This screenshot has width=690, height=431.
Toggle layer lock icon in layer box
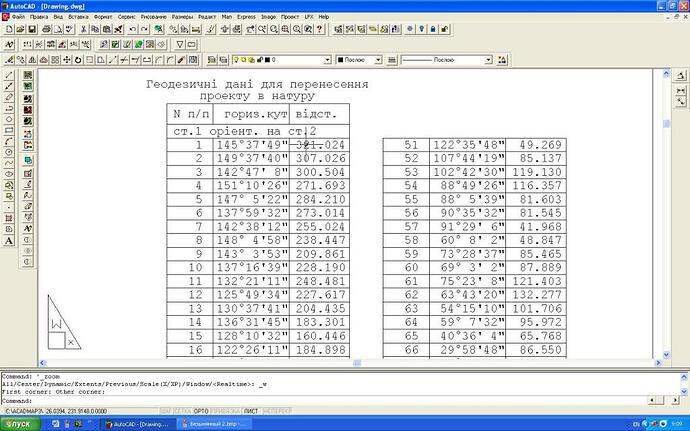[x=260, y=60]
